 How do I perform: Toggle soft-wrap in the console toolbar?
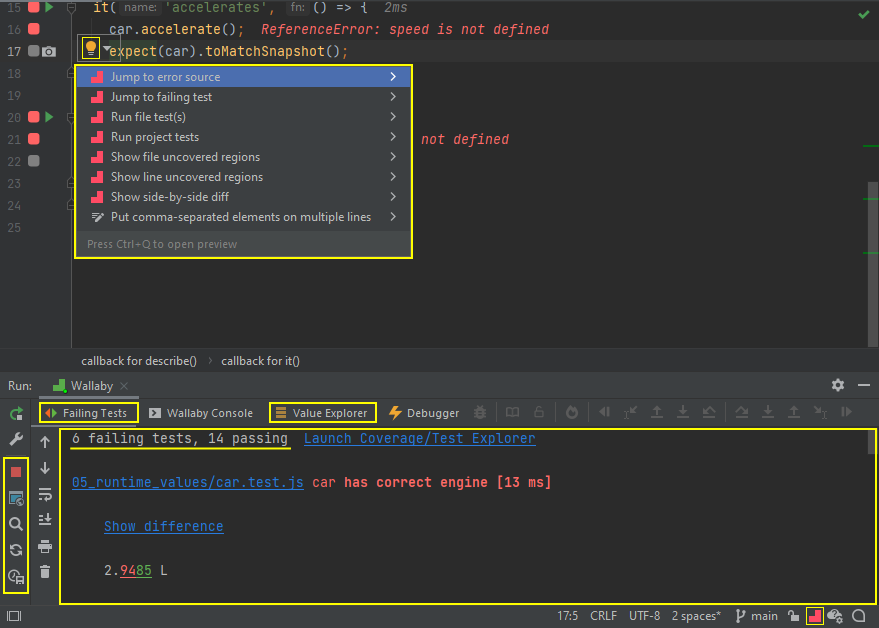[45, 494]
